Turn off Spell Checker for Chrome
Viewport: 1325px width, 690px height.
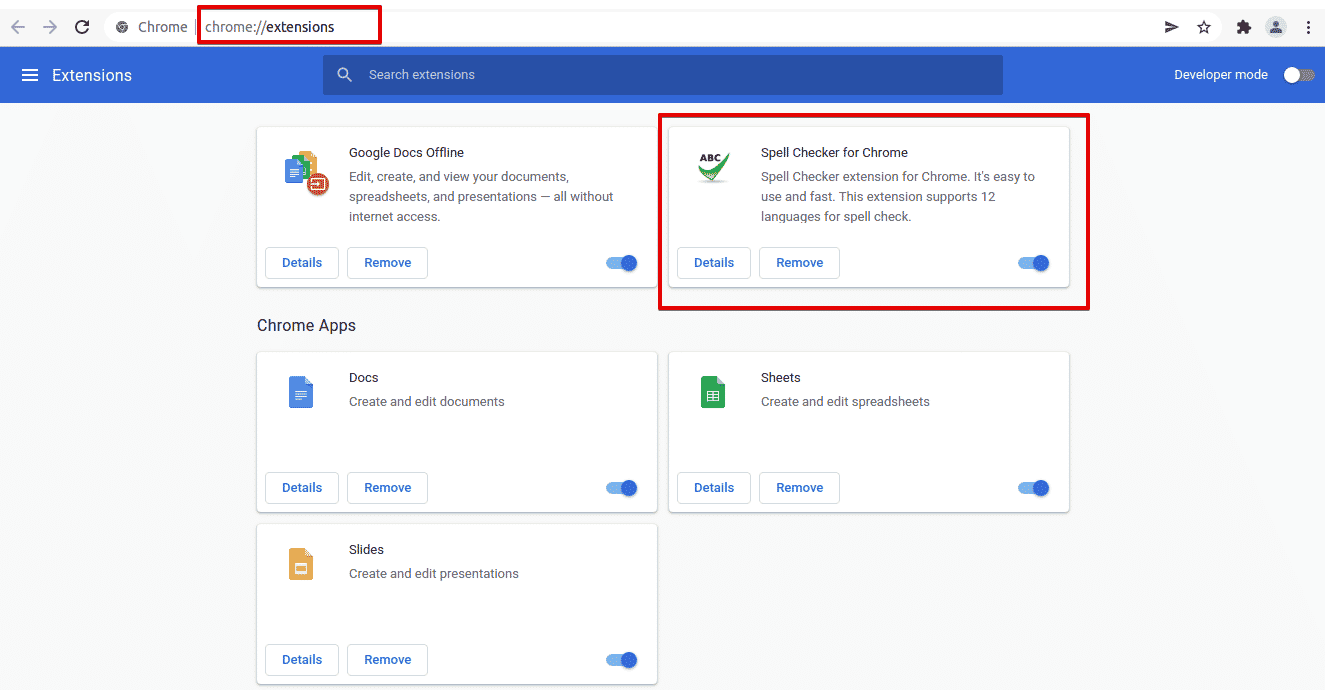[x=1034, y=263]
